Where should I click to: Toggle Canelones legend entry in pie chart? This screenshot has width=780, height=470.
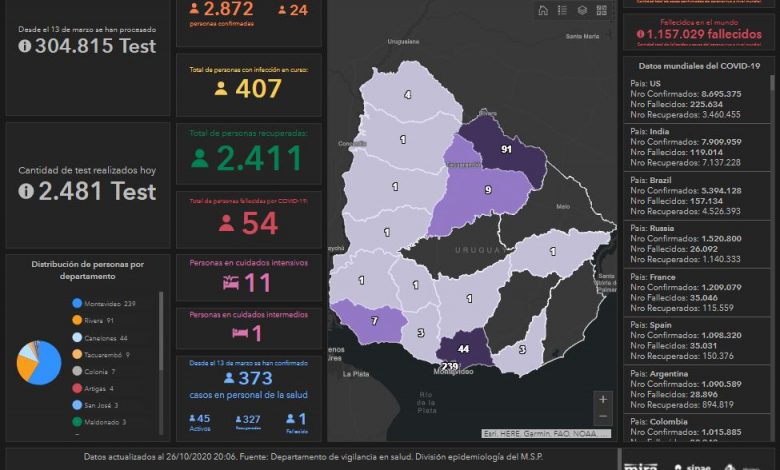click(x=106, y=338)
